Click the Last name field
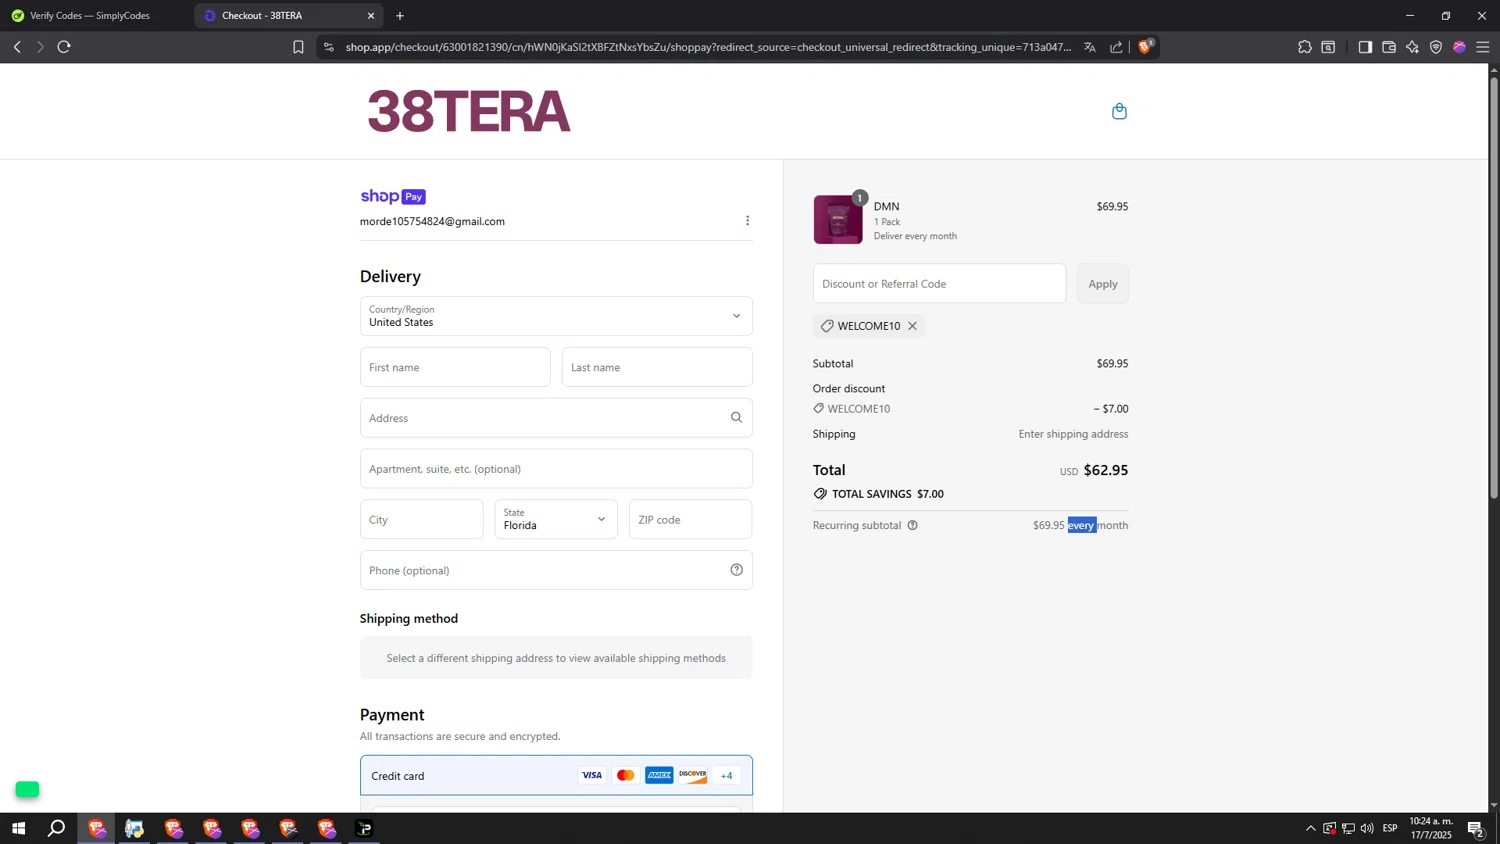1500x844 pixels. [x=657, y=367]
